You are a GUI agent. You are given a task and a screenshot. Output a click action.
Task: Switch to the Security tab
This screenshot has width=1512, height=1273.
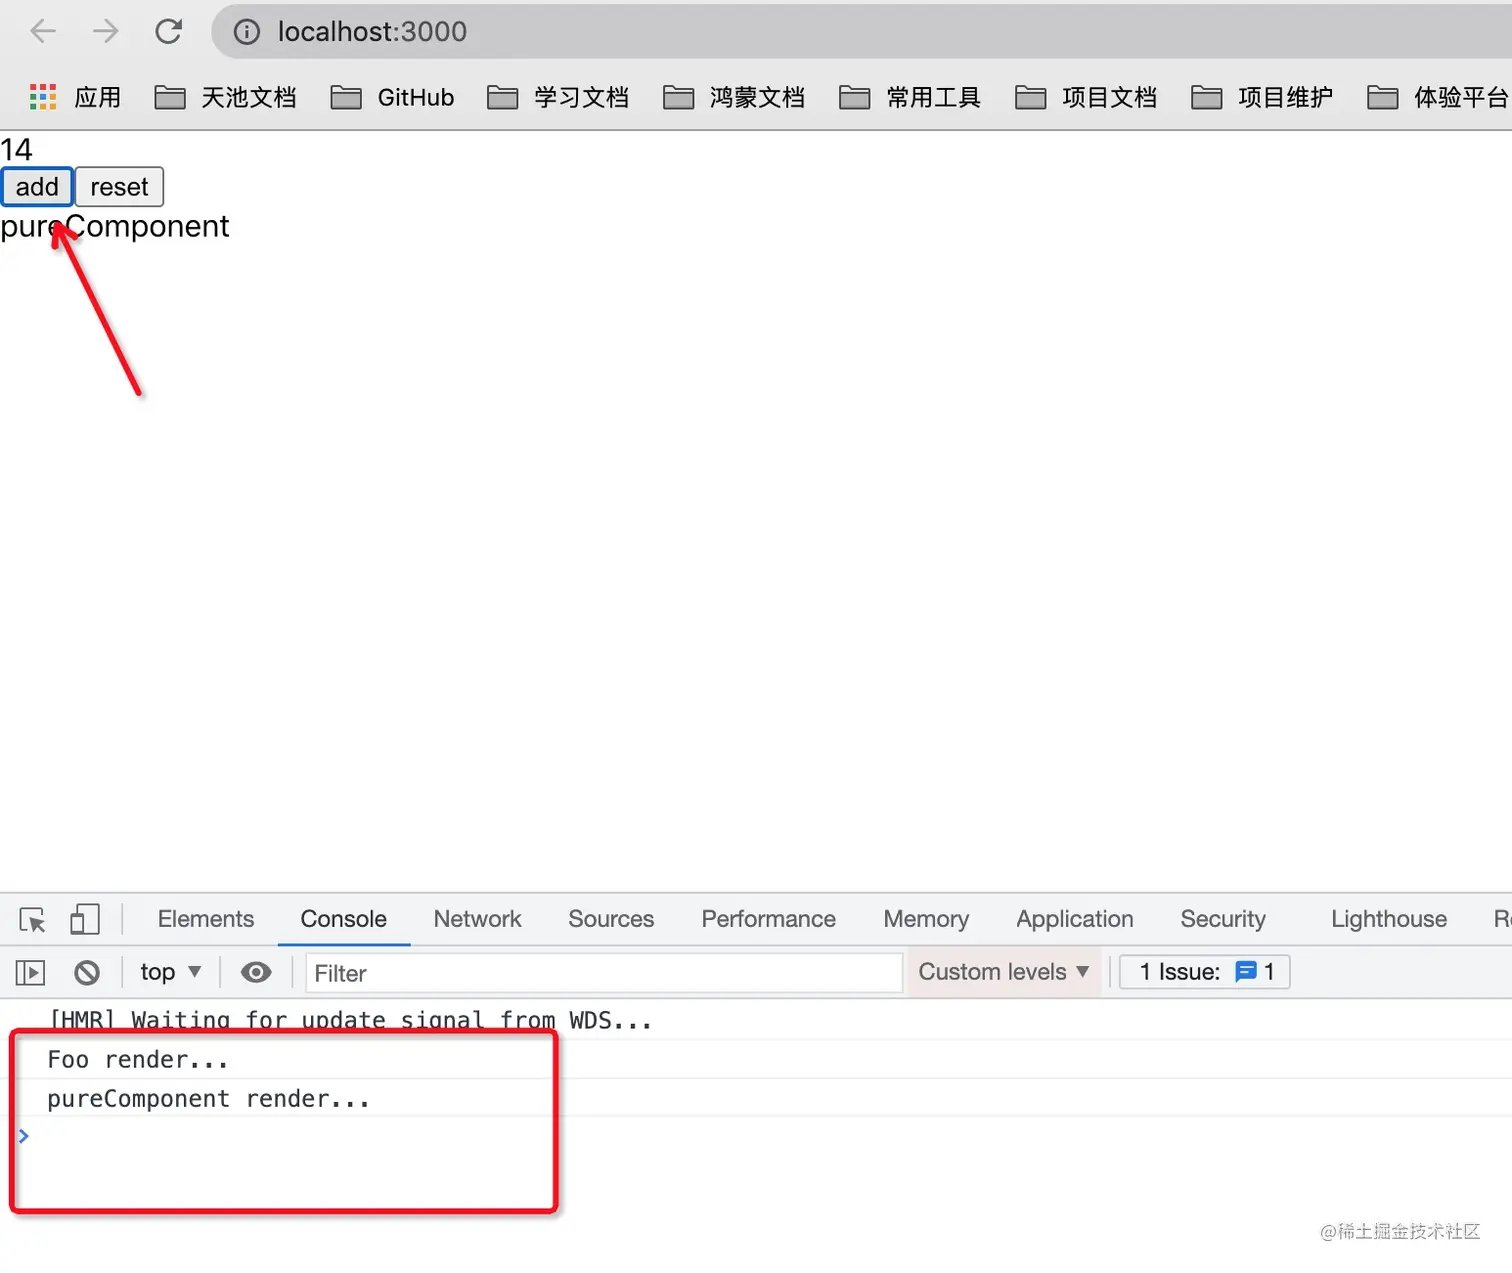click(1223, 919)
